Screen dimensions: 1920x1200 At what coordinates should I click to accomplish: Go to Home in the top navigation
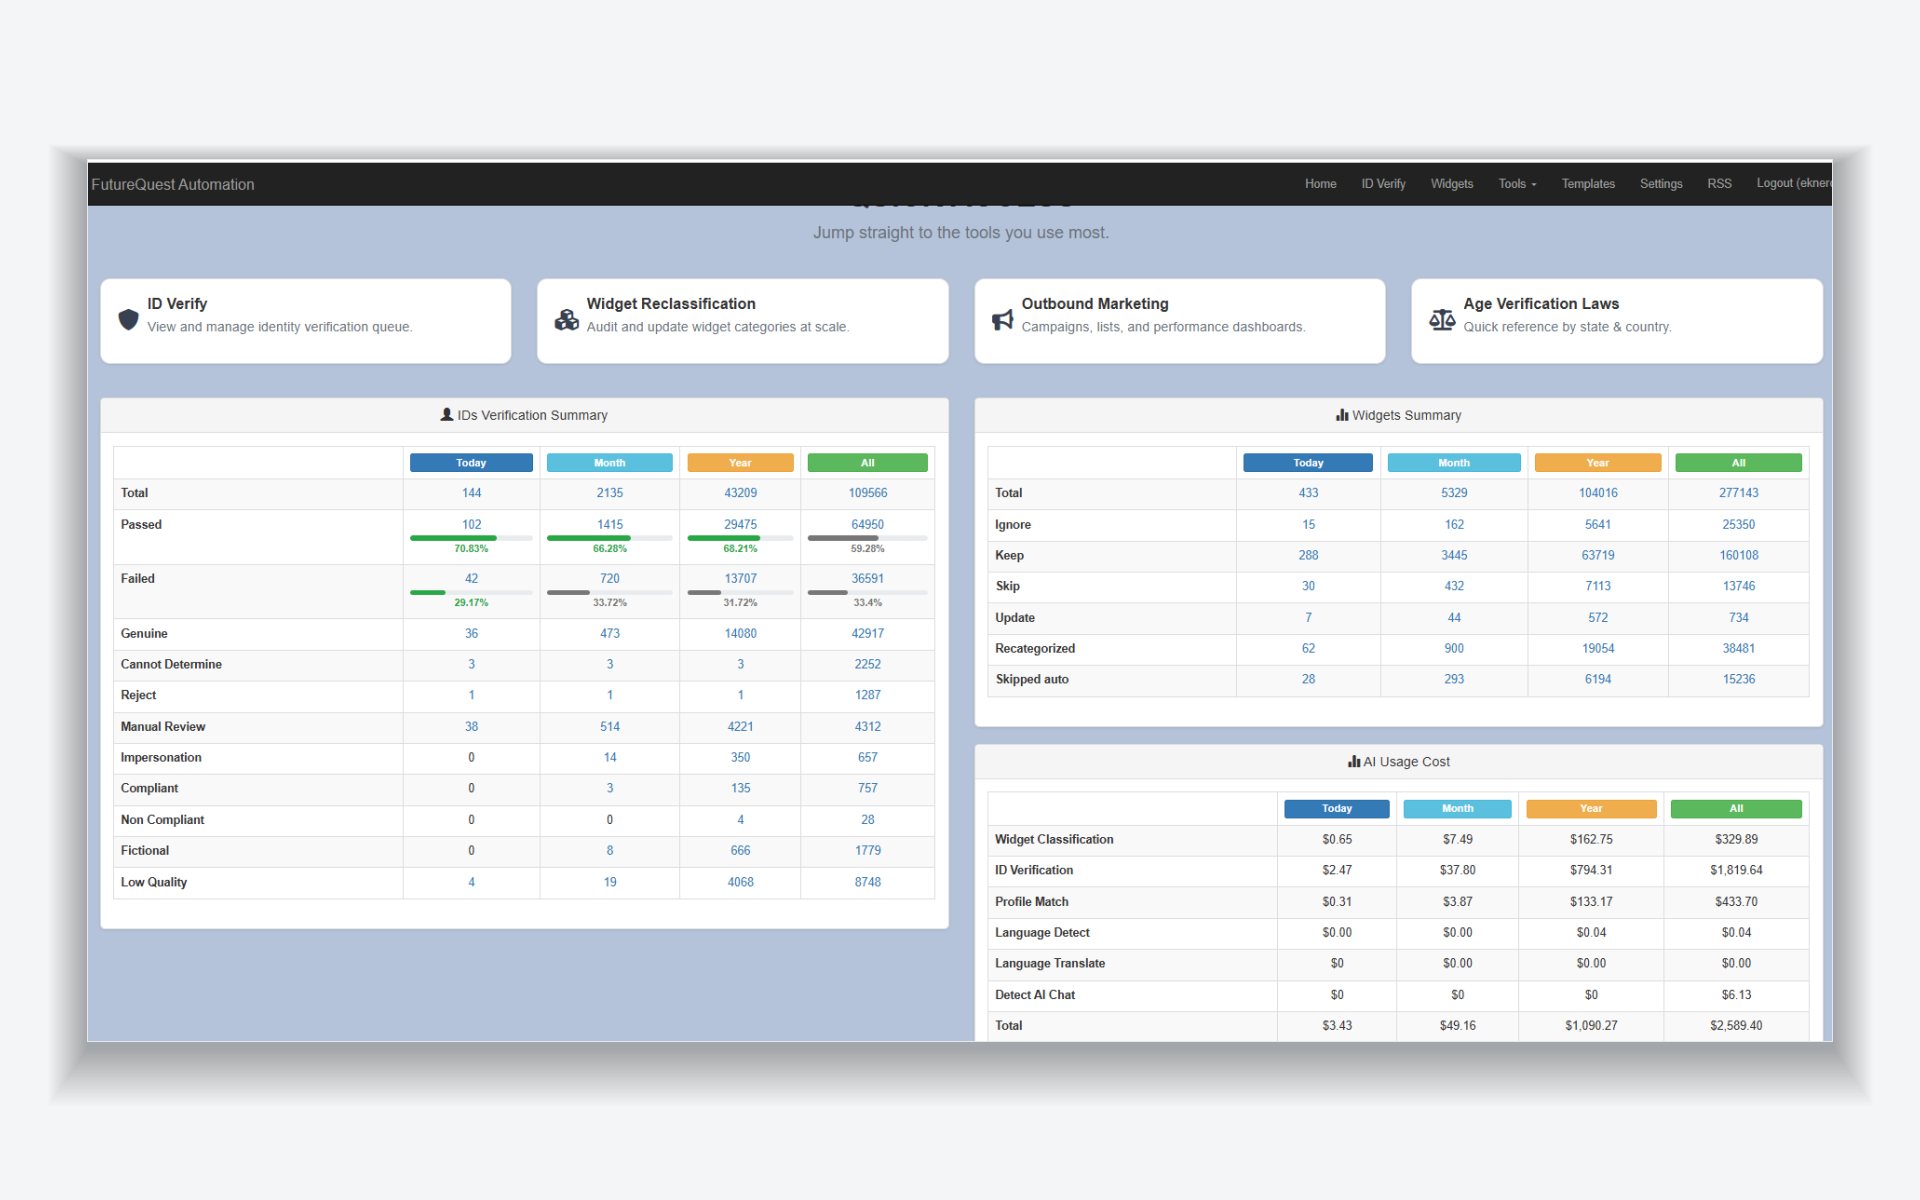tap(1320, 184)
